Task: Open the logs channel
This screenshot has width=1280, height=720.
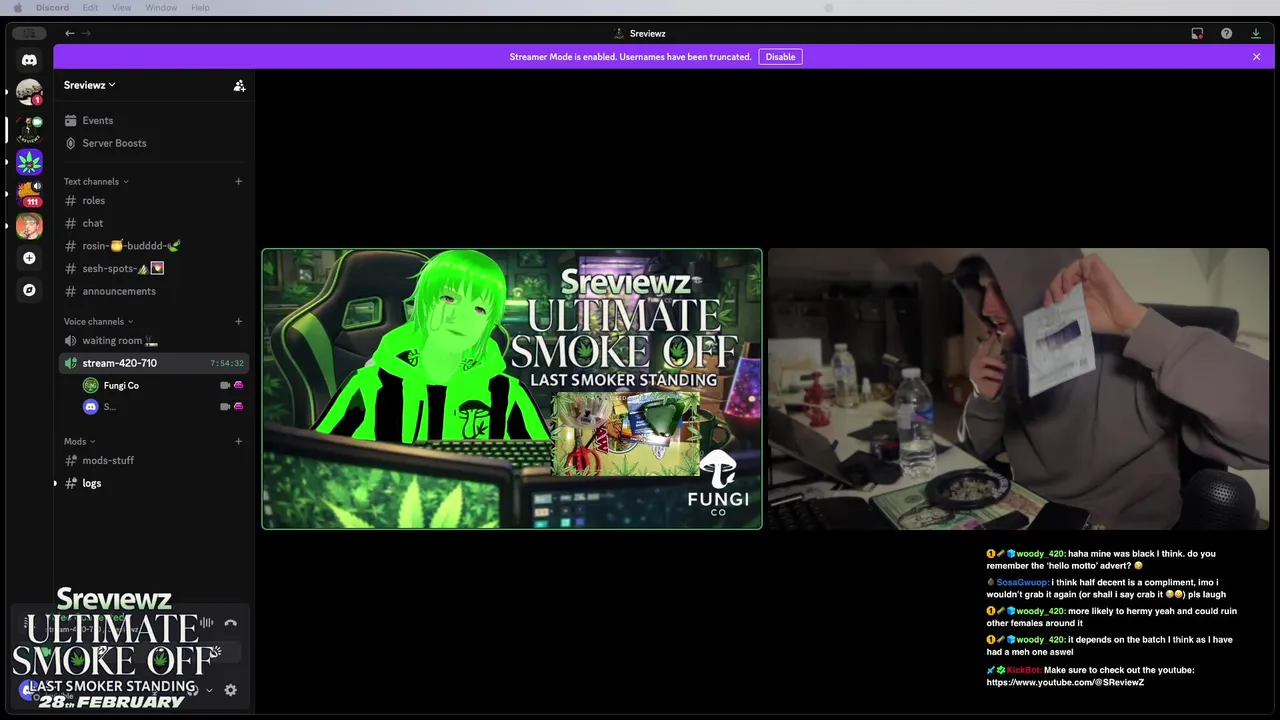Action: pos(153,483)
